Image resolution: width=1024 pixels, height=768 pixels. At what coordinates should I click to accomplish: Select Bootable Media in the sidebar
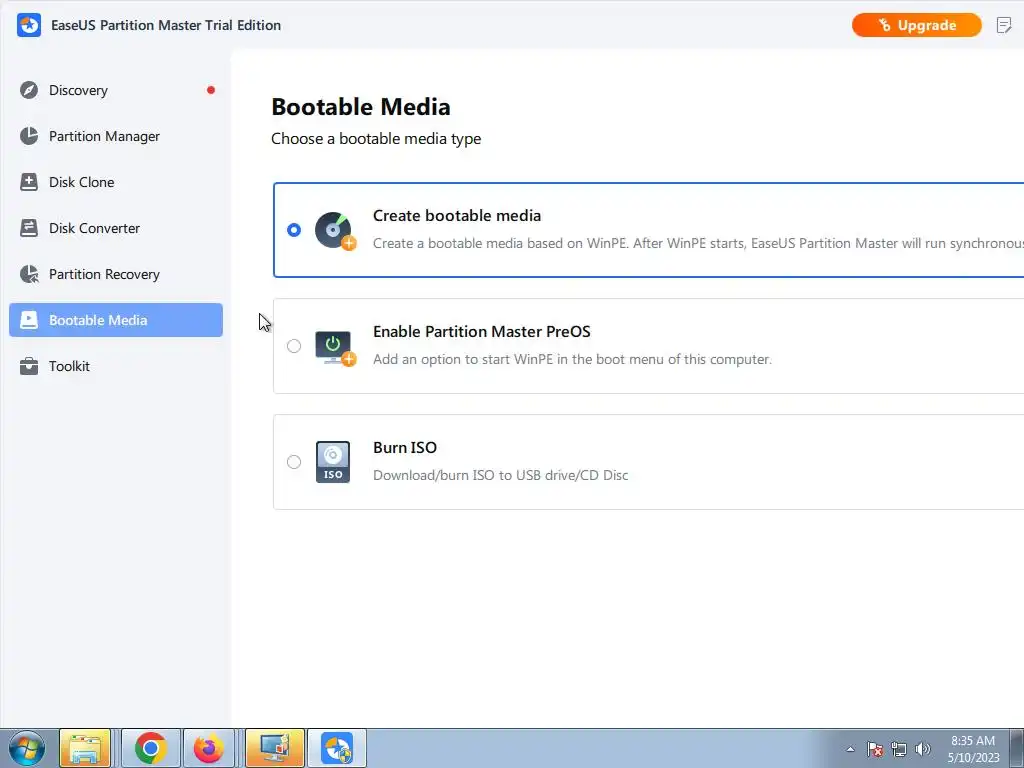(x=116, y=320)
